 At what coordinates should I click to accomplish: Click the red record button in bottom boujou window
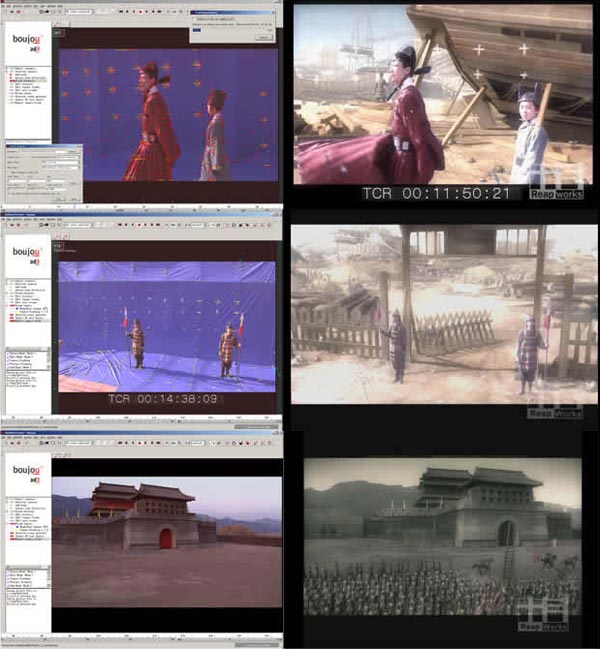(139, 443)
